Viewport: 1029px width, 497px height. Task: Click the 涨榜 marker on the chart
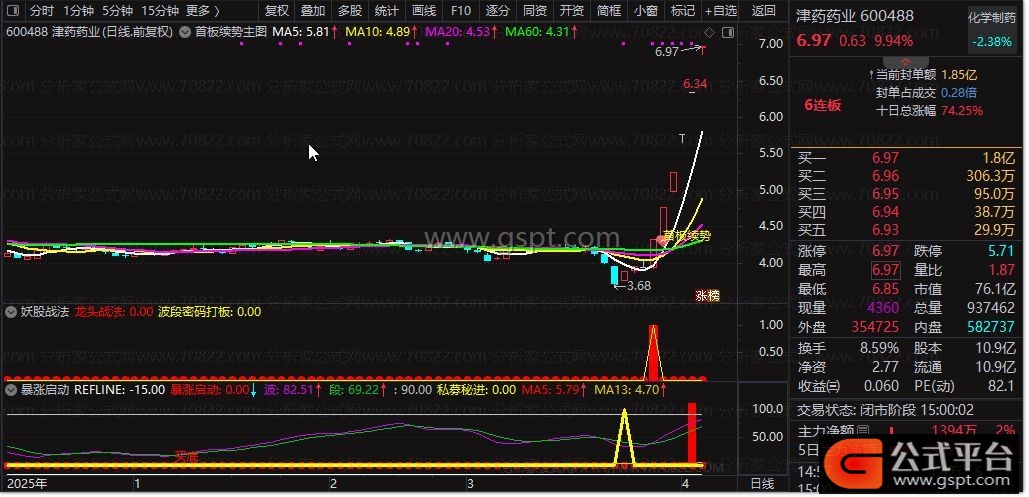click(707, 296)
